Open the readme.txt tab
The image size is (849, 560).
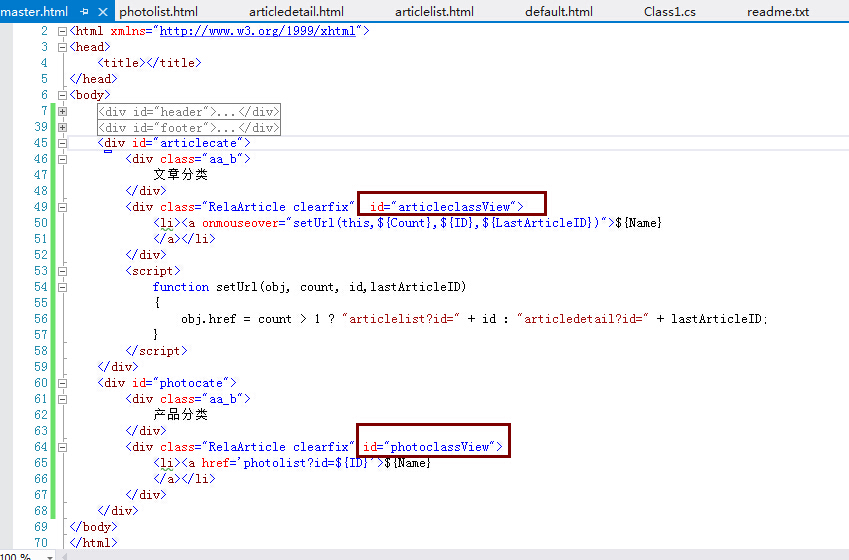778,11
